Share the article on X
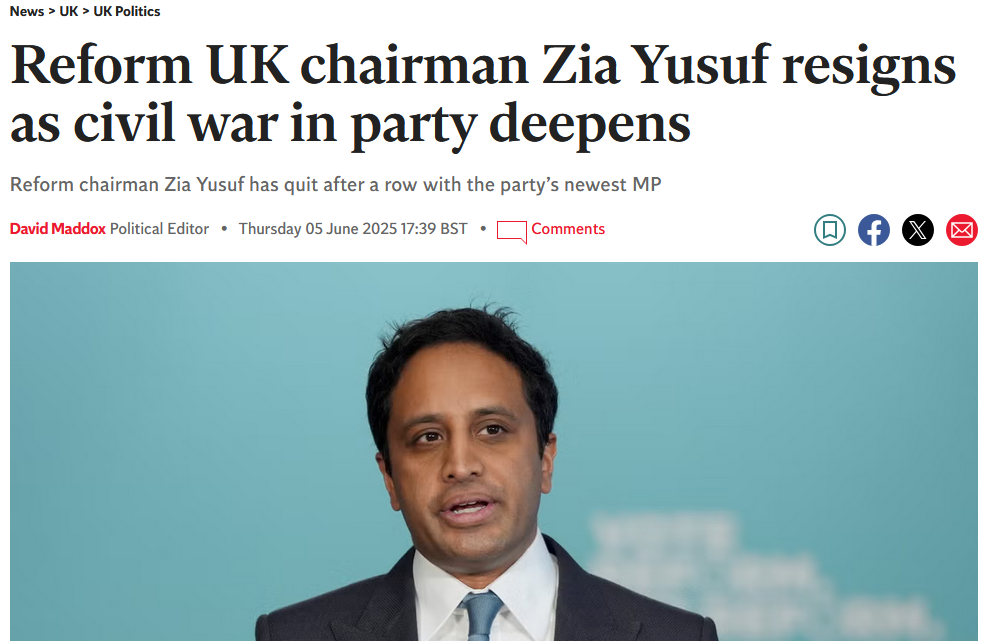 917,230
